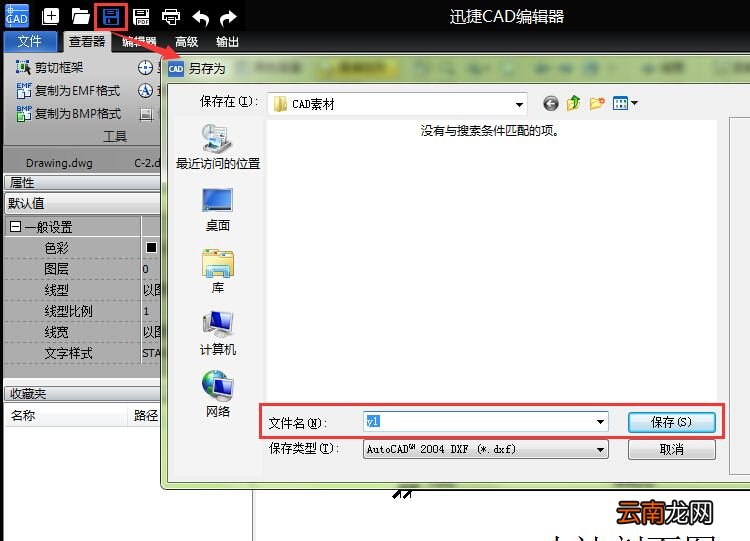Select the 线型 property row
The image size is (750, 541).
click(x=82, y=290)
